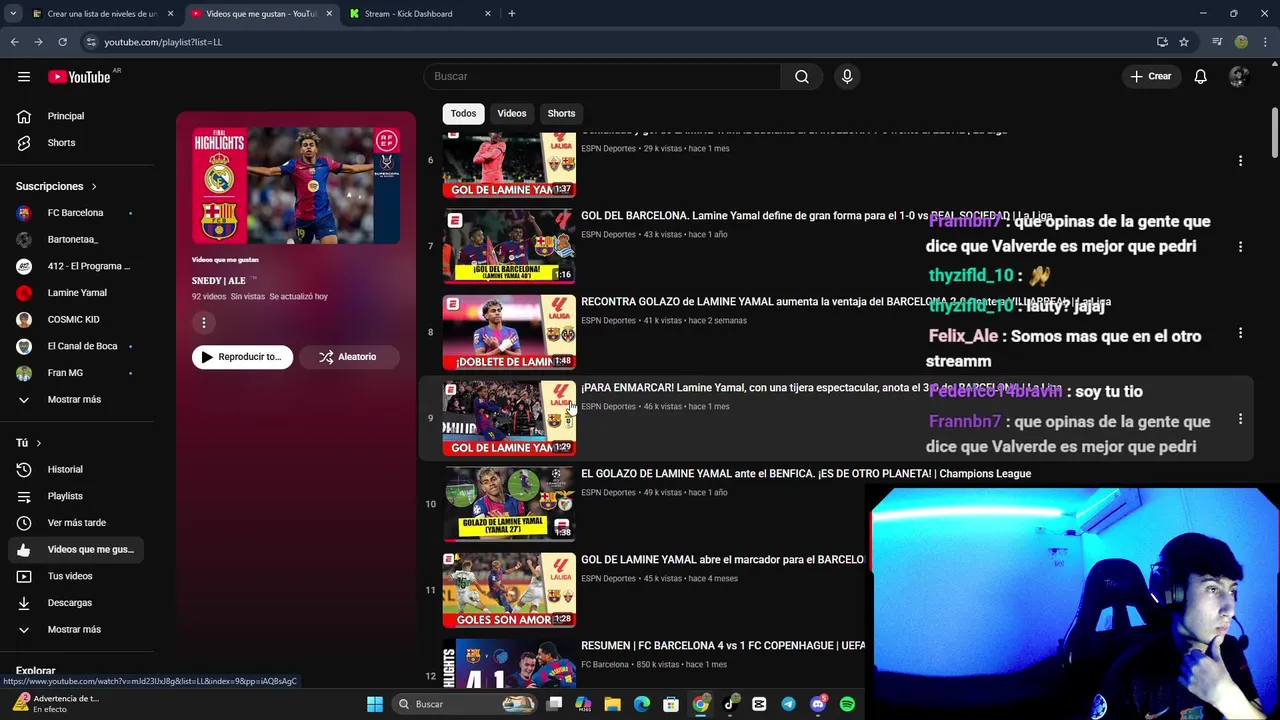Image resolution: width=1280 pixels, height=720 pixels.
Task: Open the account avatar menu
Action: pyautogui.click(x=1239, y=76)
